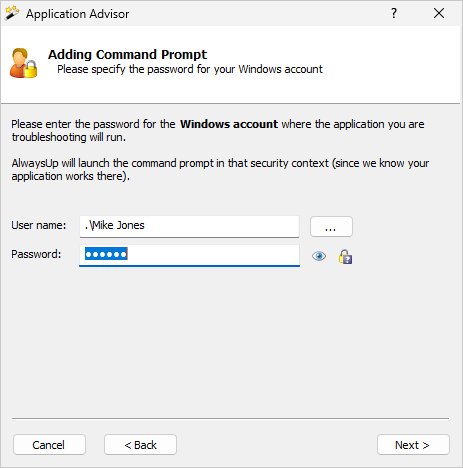Click the "Password:" label
Viewport: 463px width, 468px height.
coord(36,254)
